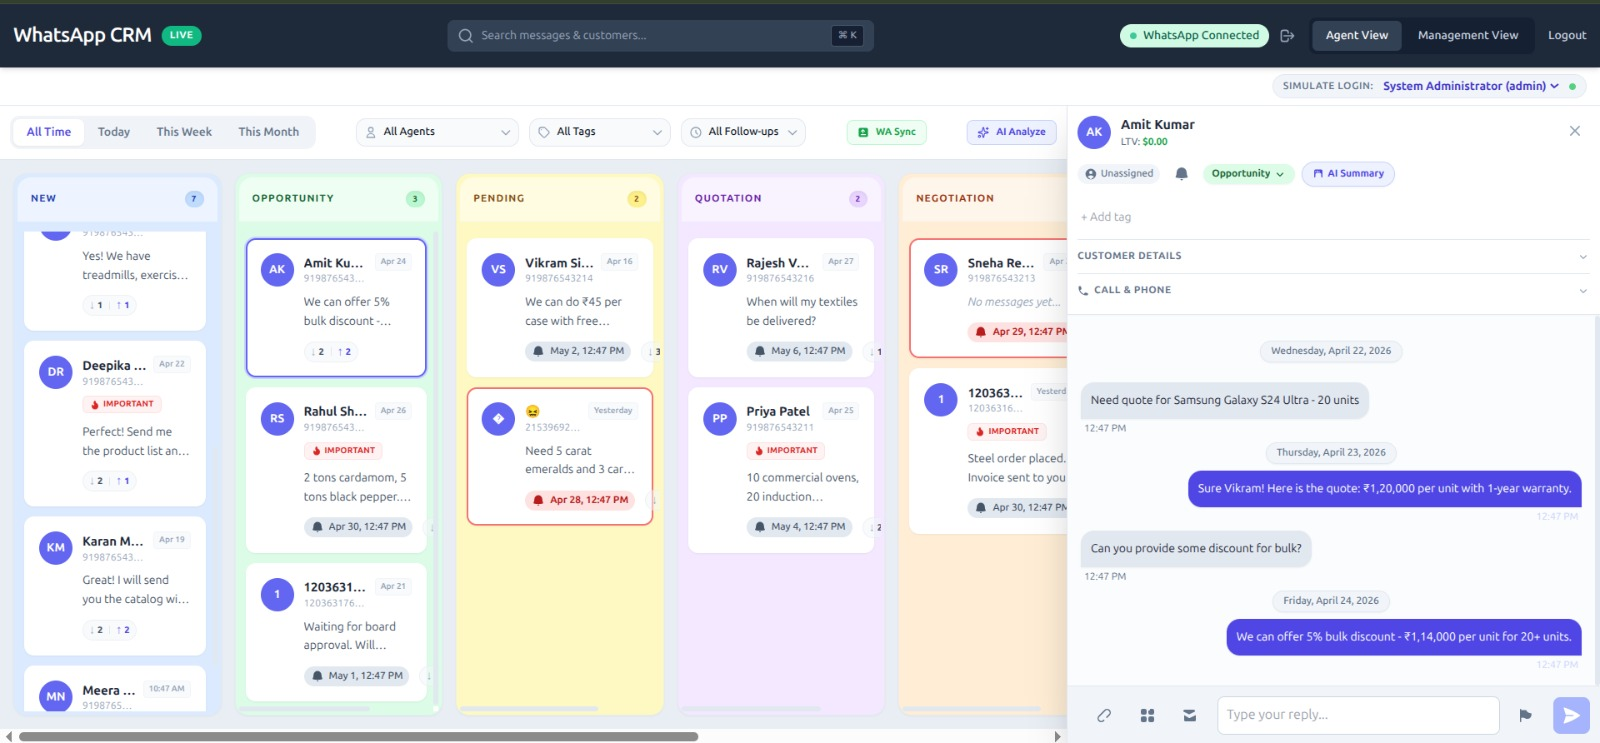1600x743 pixels.
Task: Select the This Month tab
Action: point(268,132)
